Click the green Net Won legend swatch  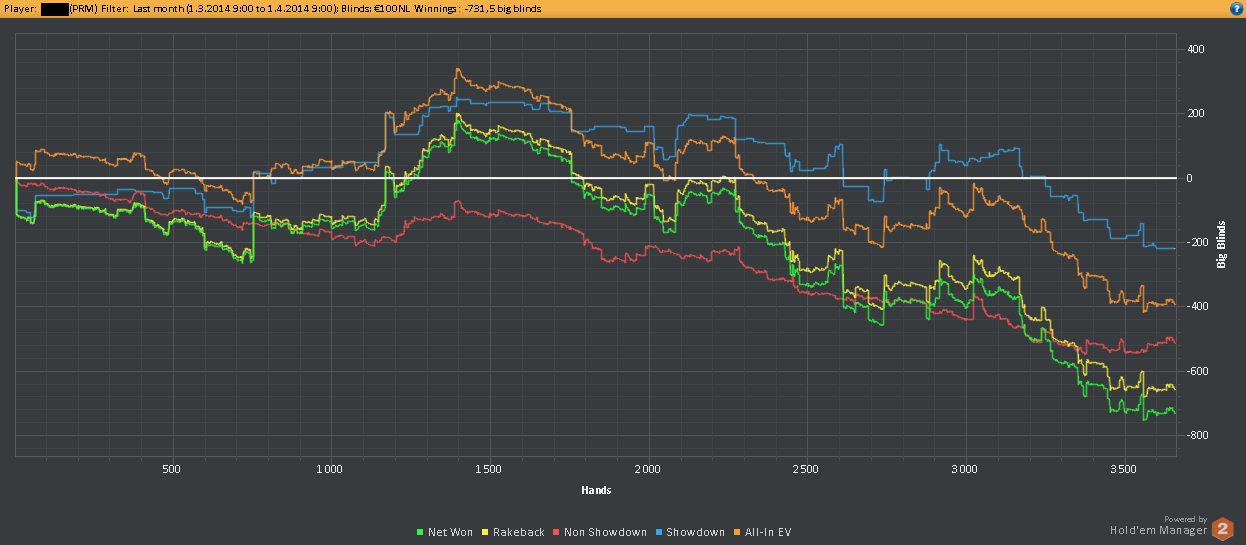coord(420,533)
